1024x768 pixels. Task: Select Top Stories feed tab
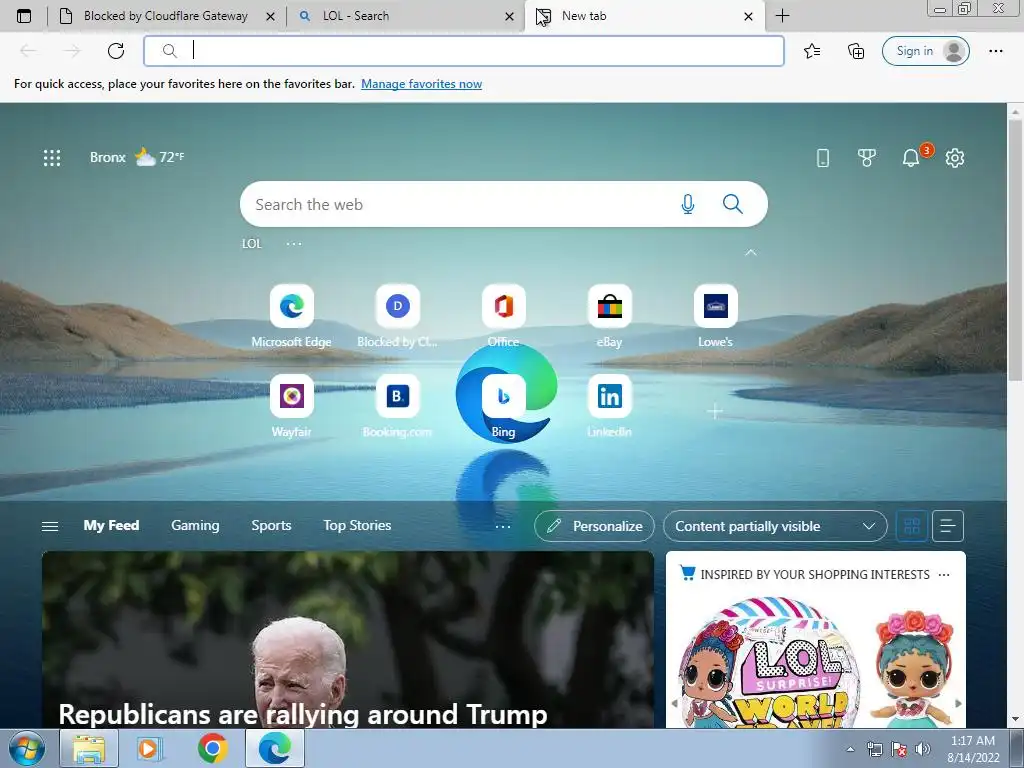[x=357, y=525]
